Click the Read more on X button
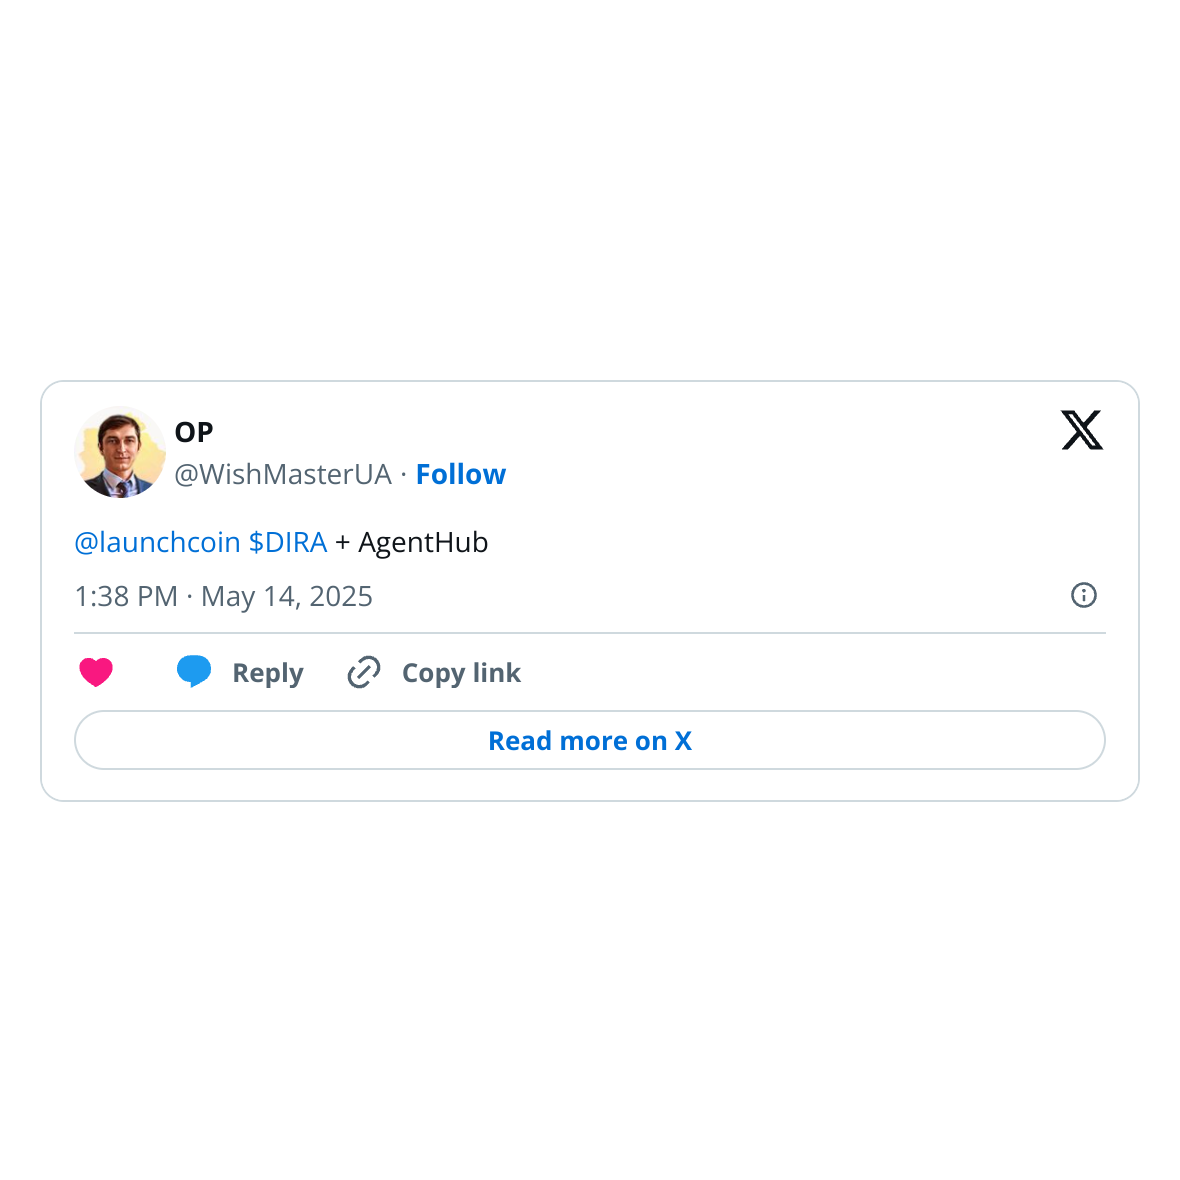Viewport: 1180px width, 1180px height. coord(590,740)
